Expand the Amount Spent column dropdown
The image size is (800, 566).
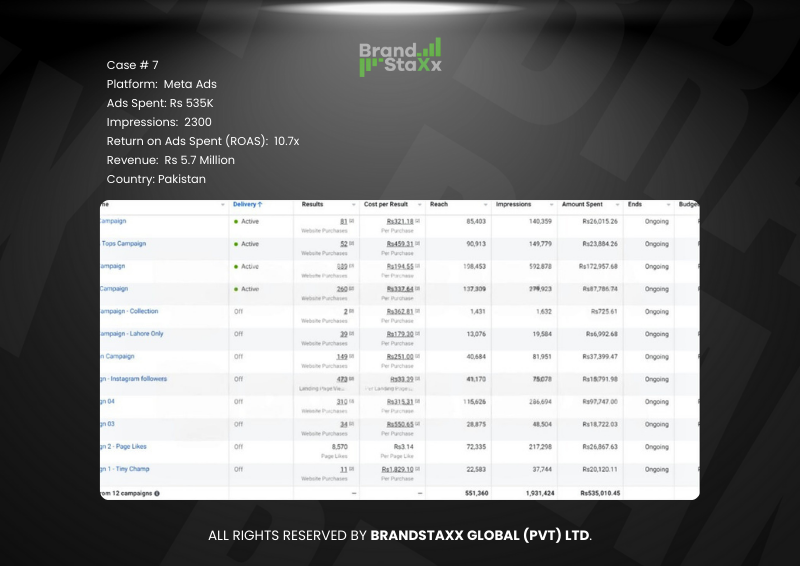[x=619, y=204]
